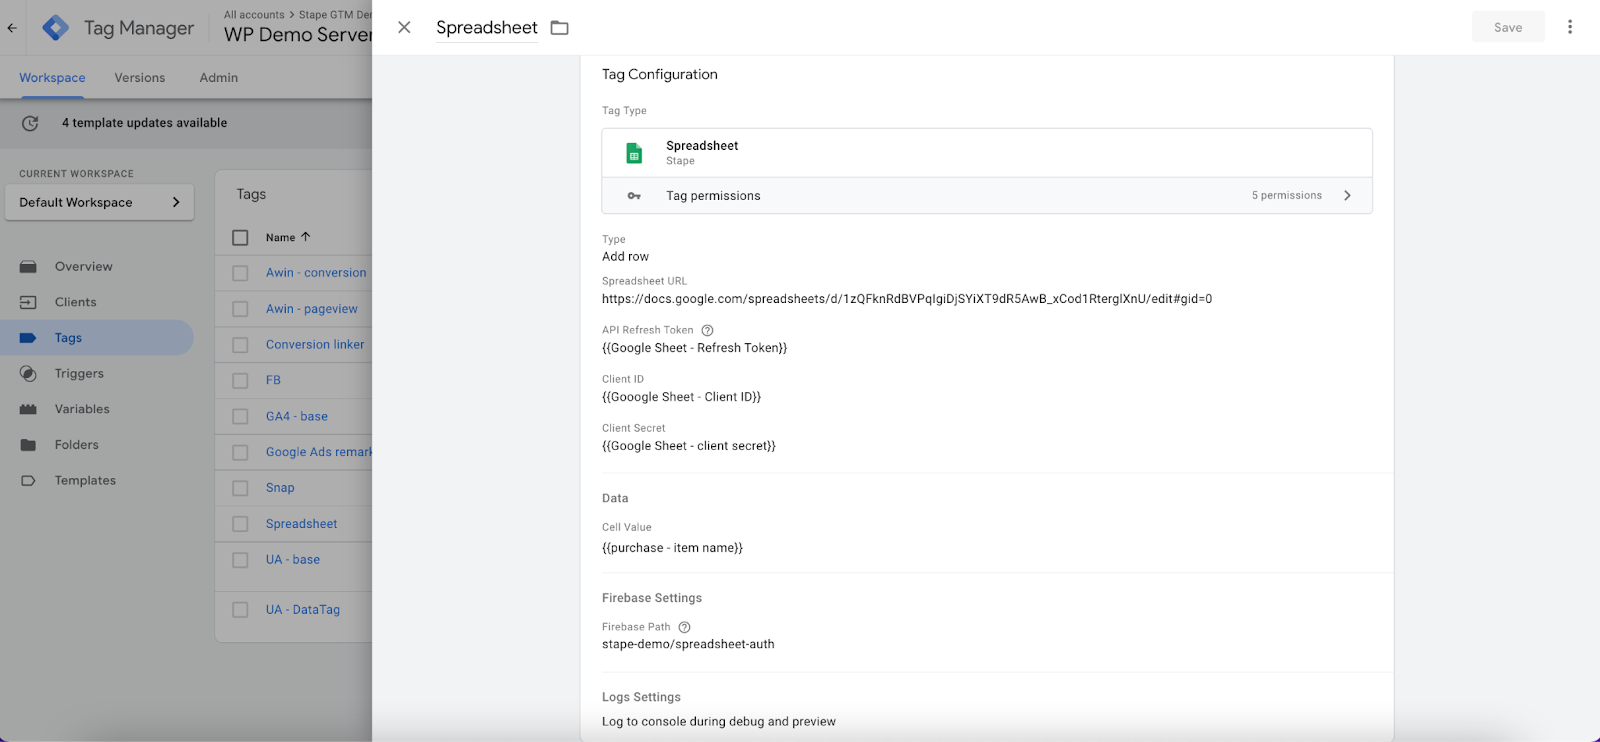Open Folders in the sidebar
This screenshot has width=1600, height=742.
[x=77, y=445]
